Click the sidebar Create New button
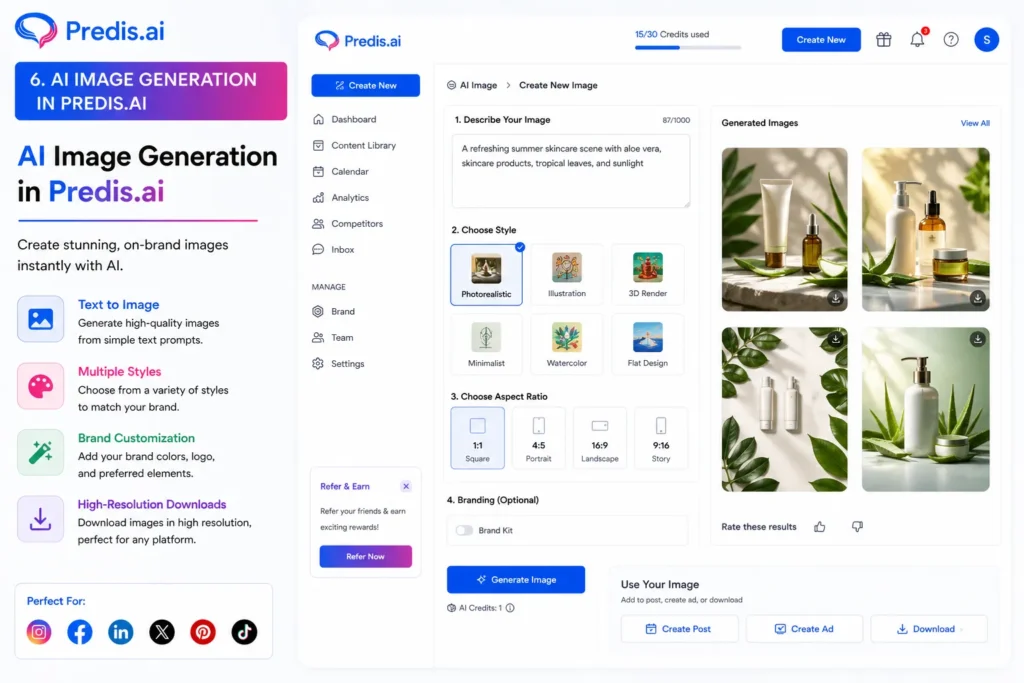This screenshot has width=1024, height=683. point(365,86)
